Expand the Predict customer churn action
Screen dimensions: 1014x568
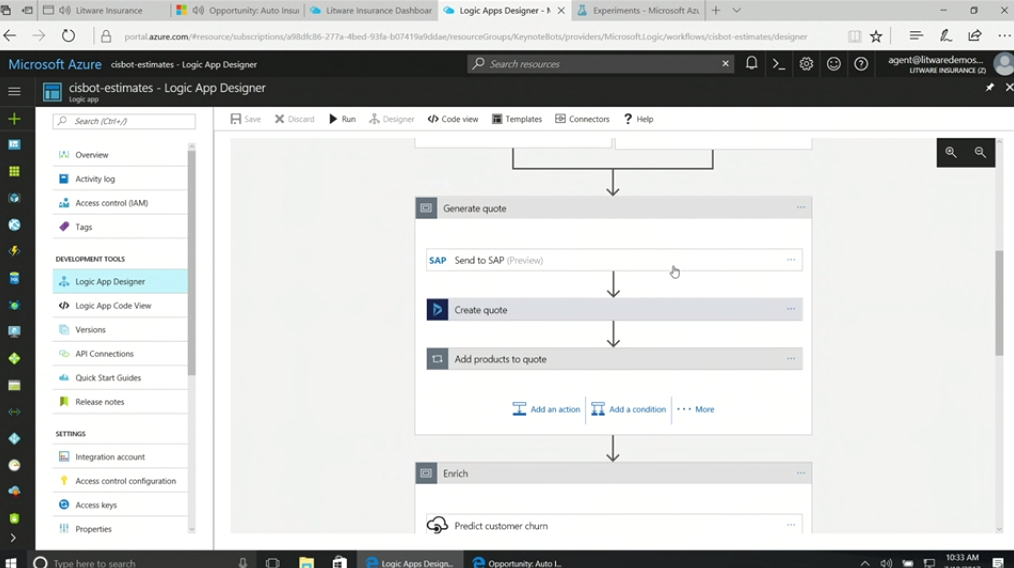click(614, 525)
